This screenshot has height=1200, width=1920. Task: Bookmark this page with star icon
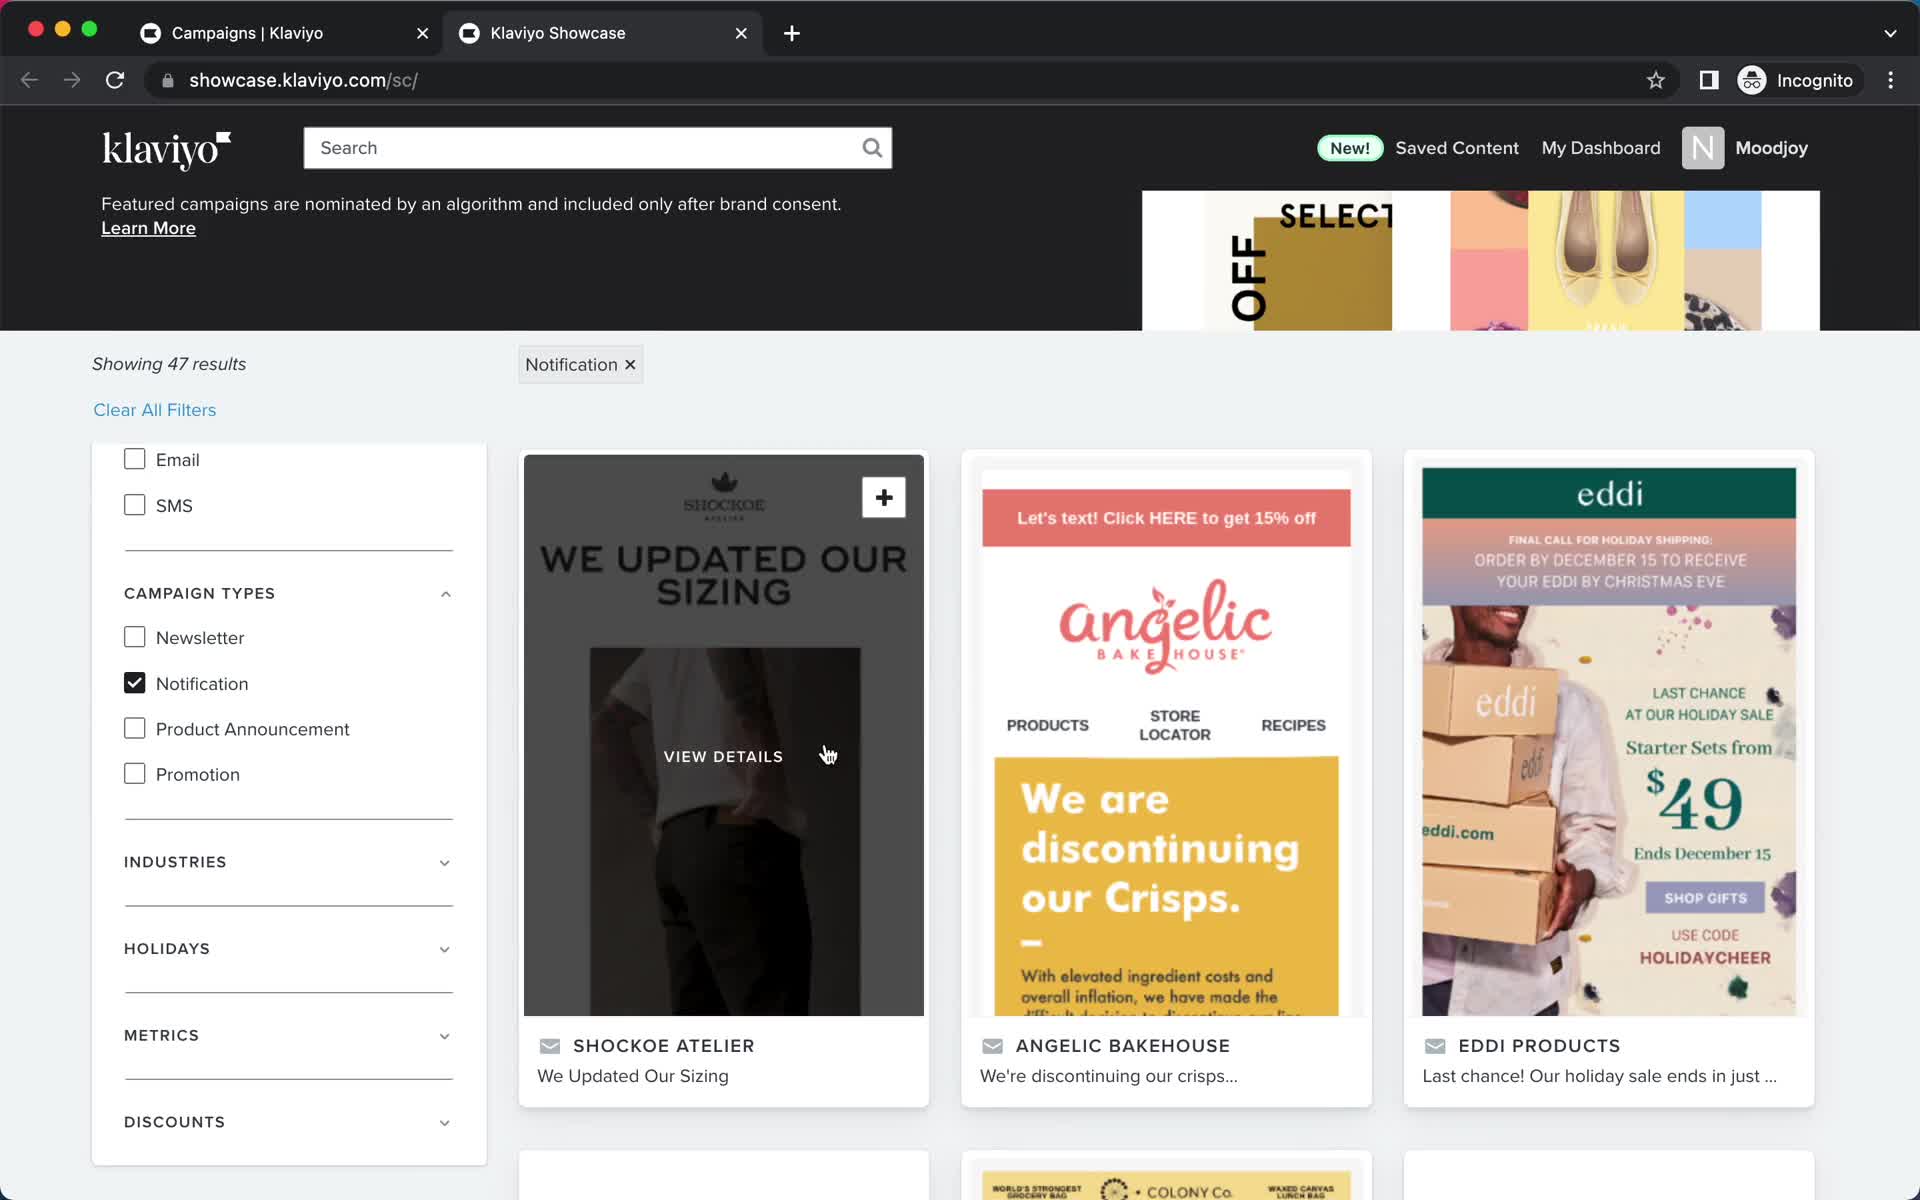tap(1656, 80)
